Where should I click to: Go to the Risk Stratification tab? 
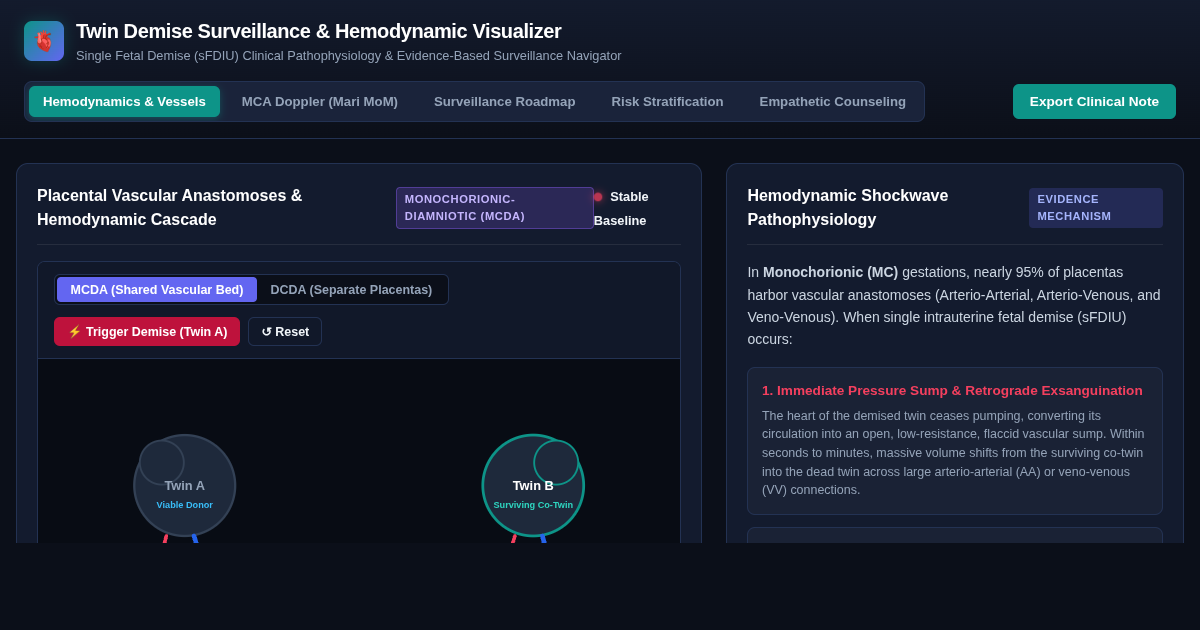(x=667, y=101)
